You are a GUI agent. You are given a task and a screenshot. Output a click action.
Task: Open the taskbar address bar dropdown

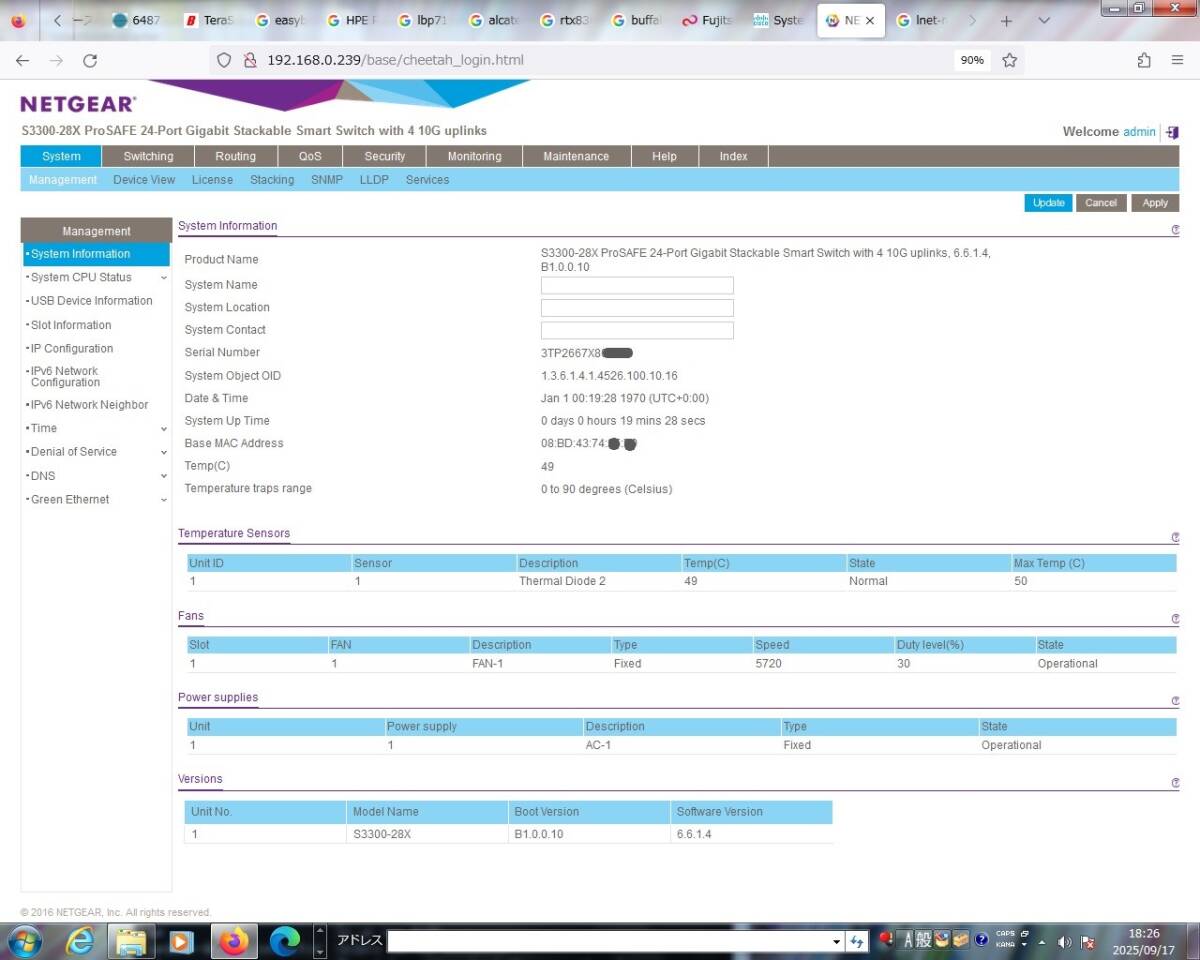pos(837,941)
